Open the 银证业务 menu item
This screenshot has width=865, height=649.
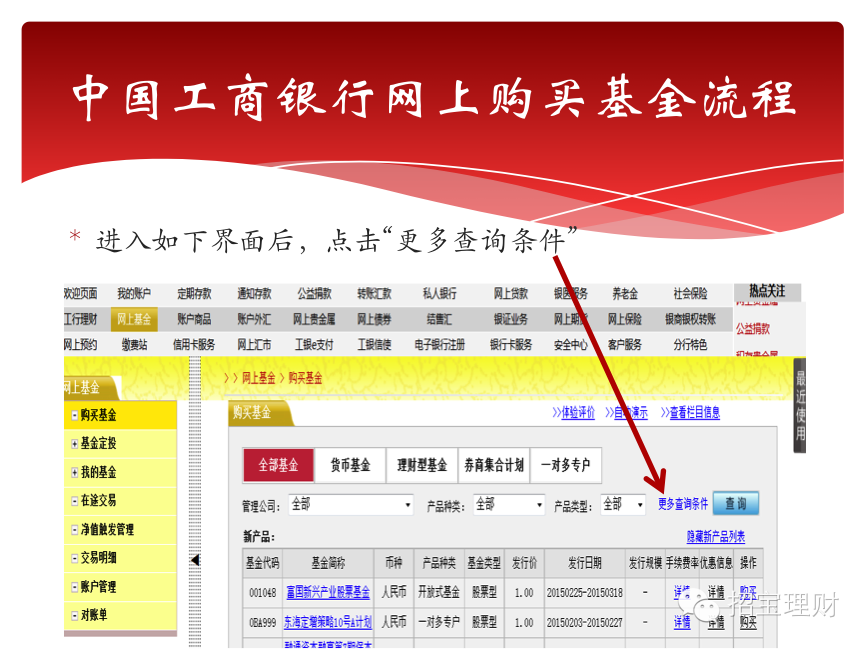(x=511, y=319)
